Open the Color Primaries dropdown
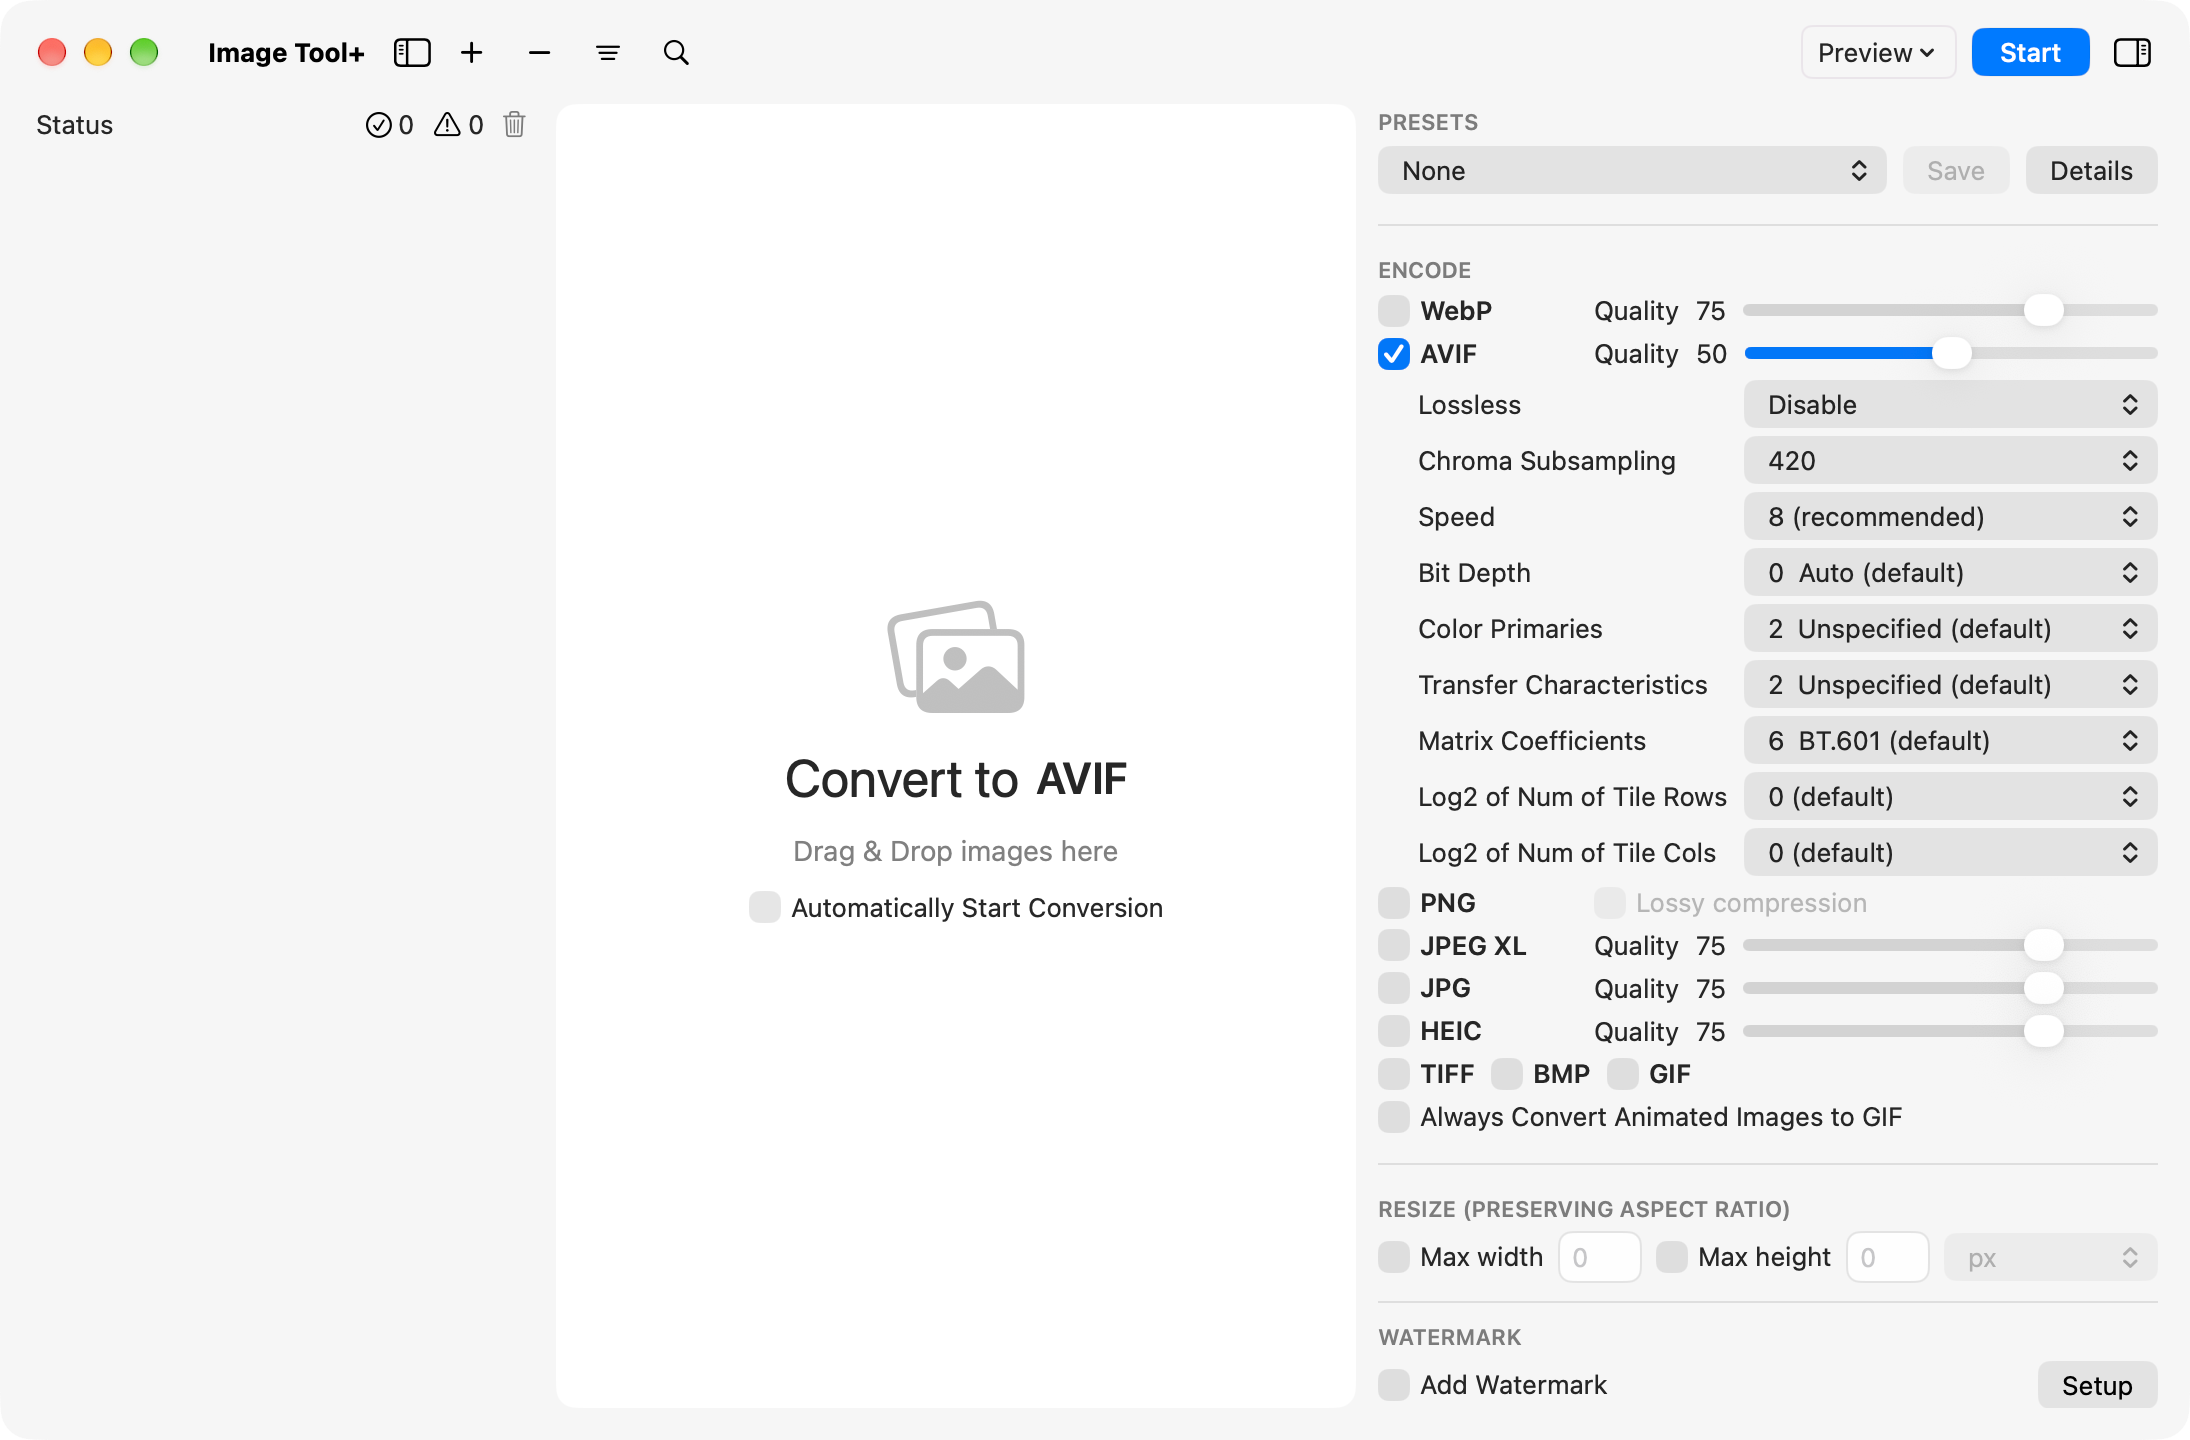Image resolution: width=2190 pixels, height=1440 pixels. tap(1950, 629)
